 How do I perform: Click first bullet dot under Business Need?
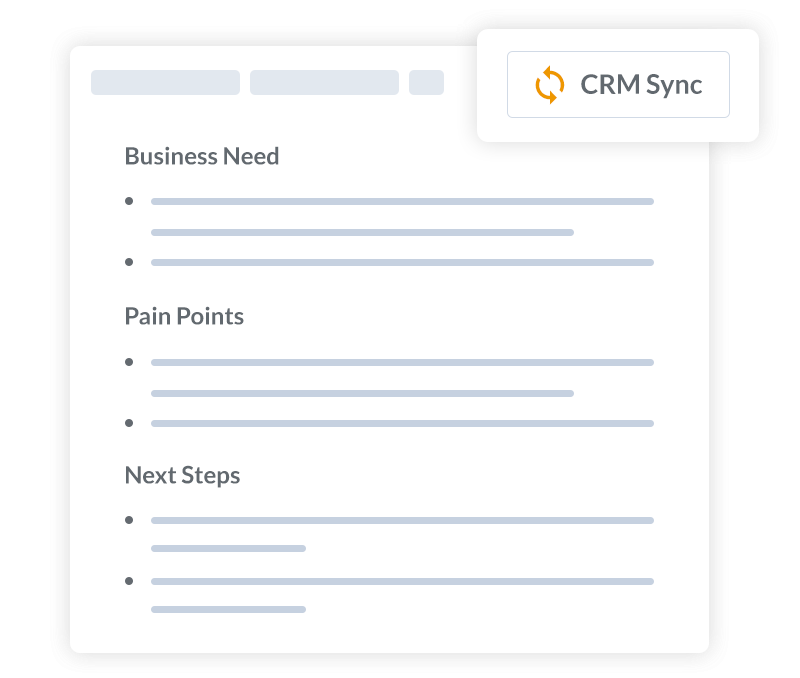point(129,201)
